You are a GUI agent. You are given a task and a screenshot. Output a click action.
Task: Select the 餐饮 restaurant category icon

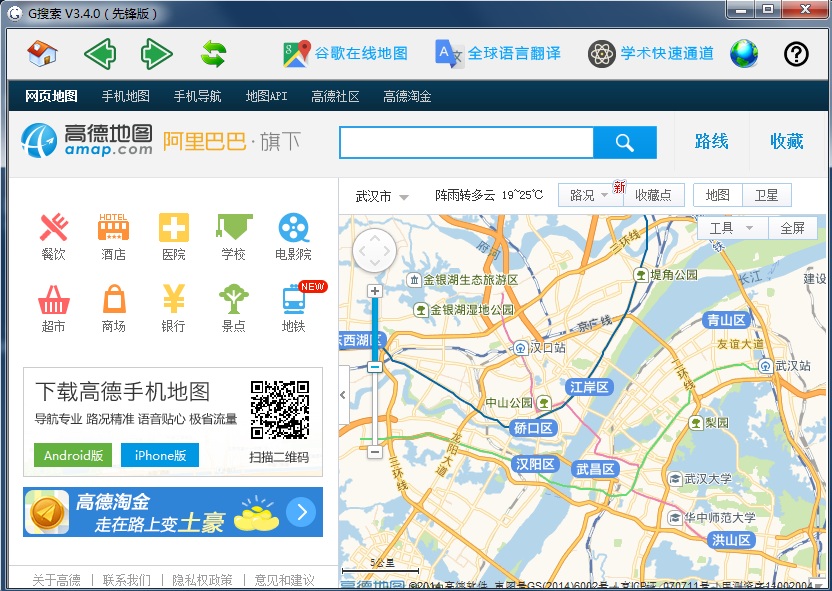click(54, 237)
